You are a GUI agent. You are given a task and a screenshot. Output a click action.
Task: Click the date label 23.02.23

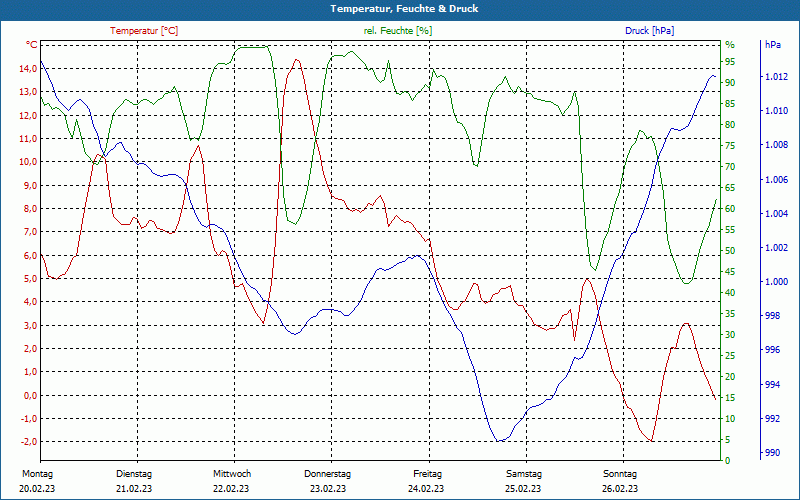pos(328,489)
